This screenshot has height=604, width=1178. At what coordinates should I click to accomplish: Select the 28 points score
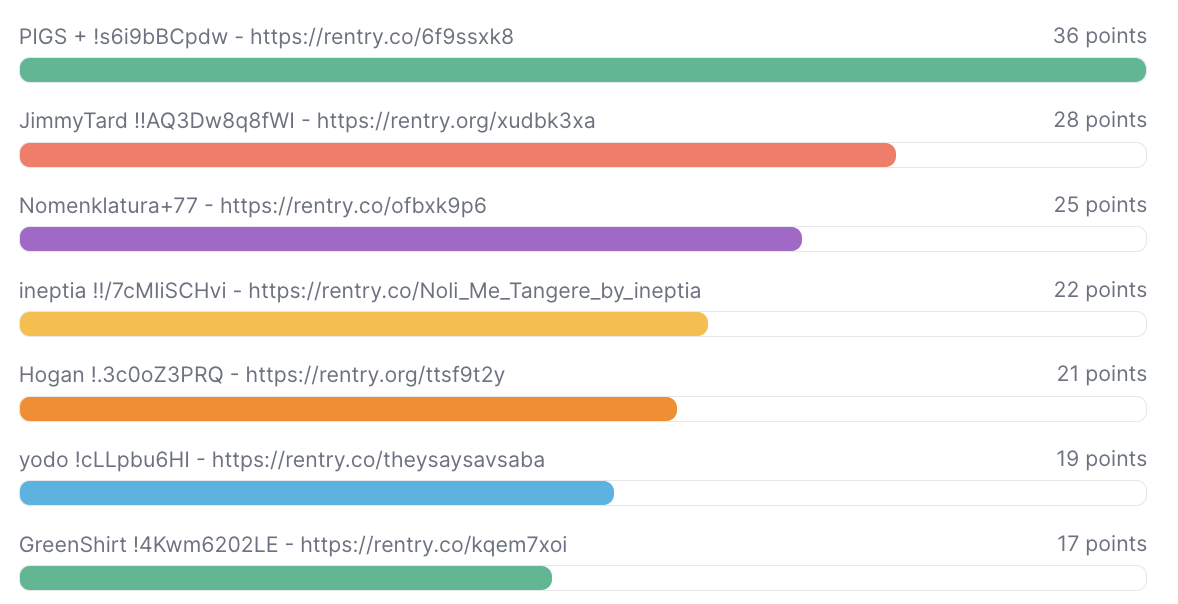[1099, 120]
